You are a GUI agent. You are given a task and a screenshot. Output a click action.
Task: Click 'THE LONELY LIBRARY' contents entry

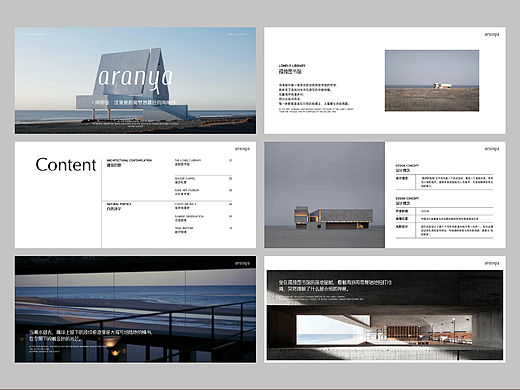(188, 160)
